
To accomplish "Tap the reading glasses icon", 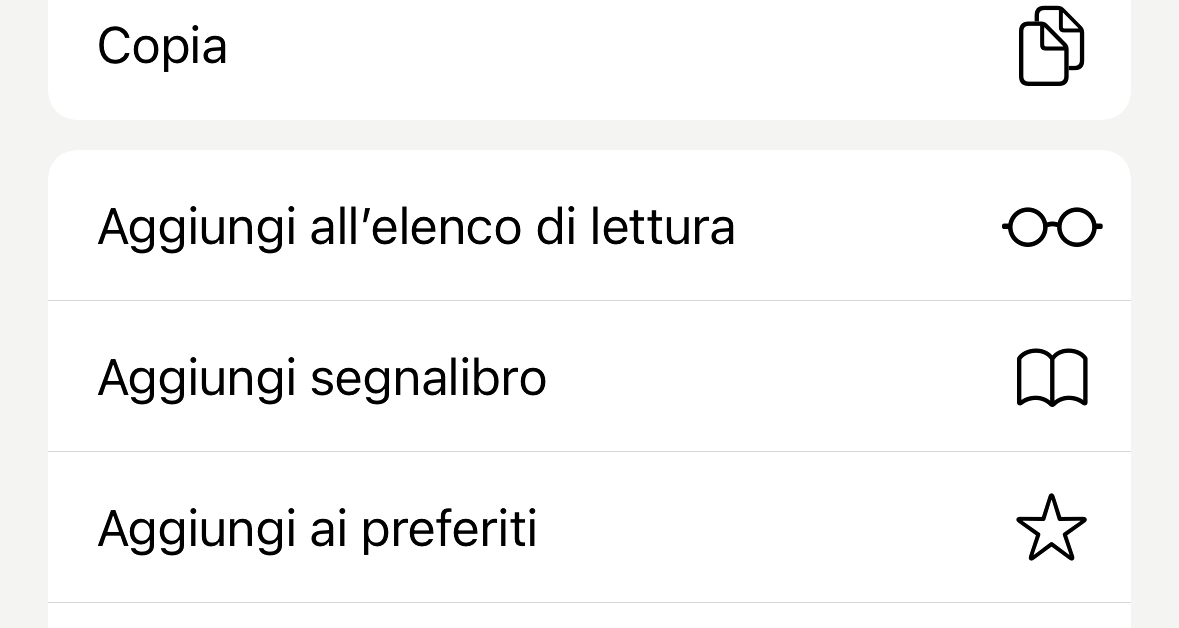I will click(1052, 226).
